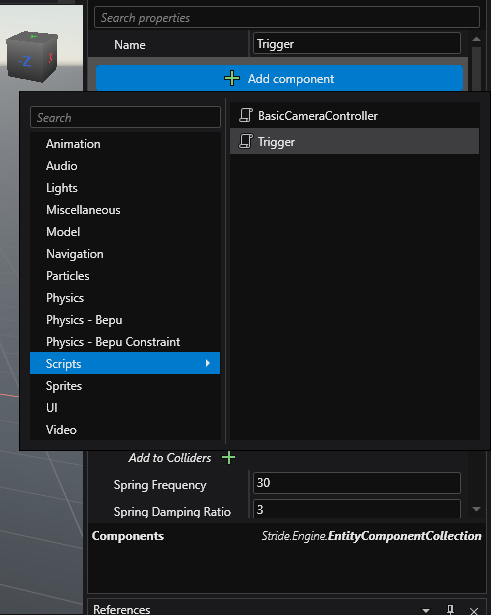Viewport: 491px width, 615px height.
Task: Click the References panel pin icon
Action: click(450, 610)
